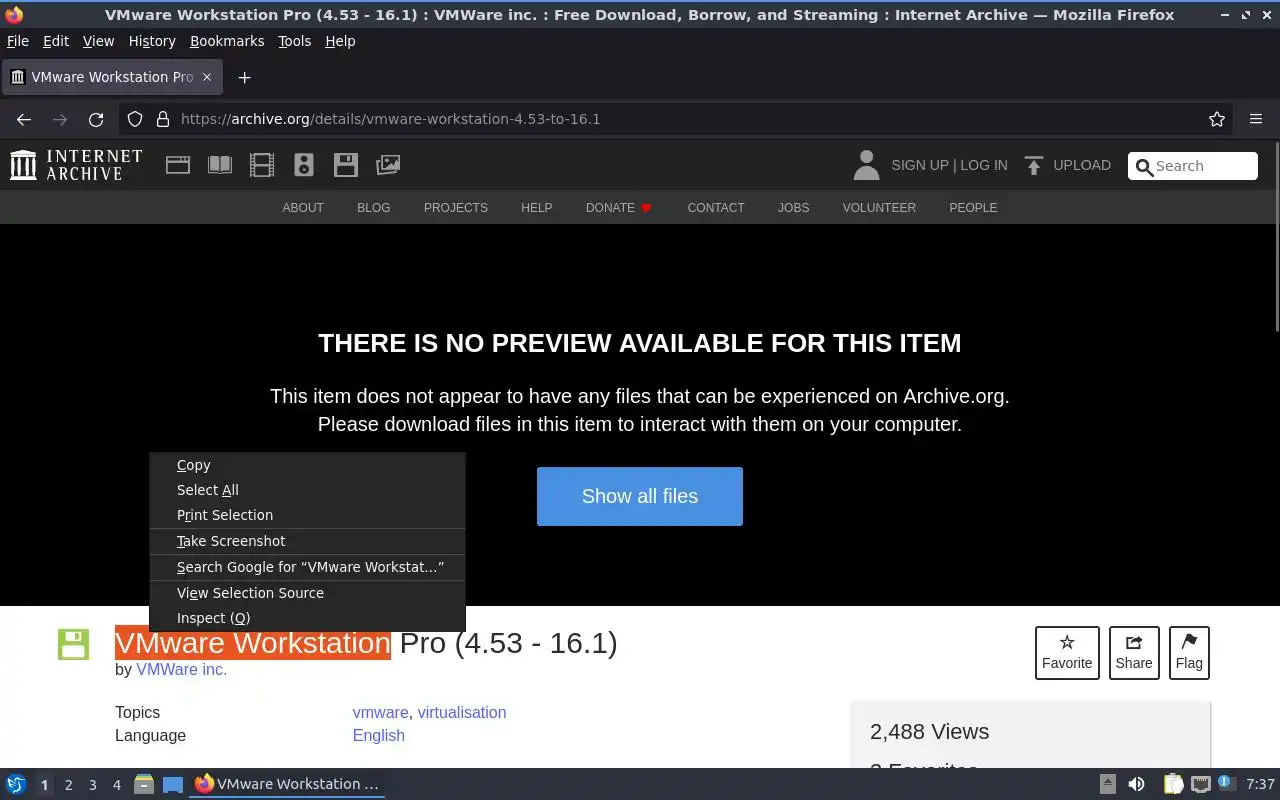Screen dimensions: 1280x800
Task: Open the Edit menu
Action: pyautogui.click(x=56, y=41)
